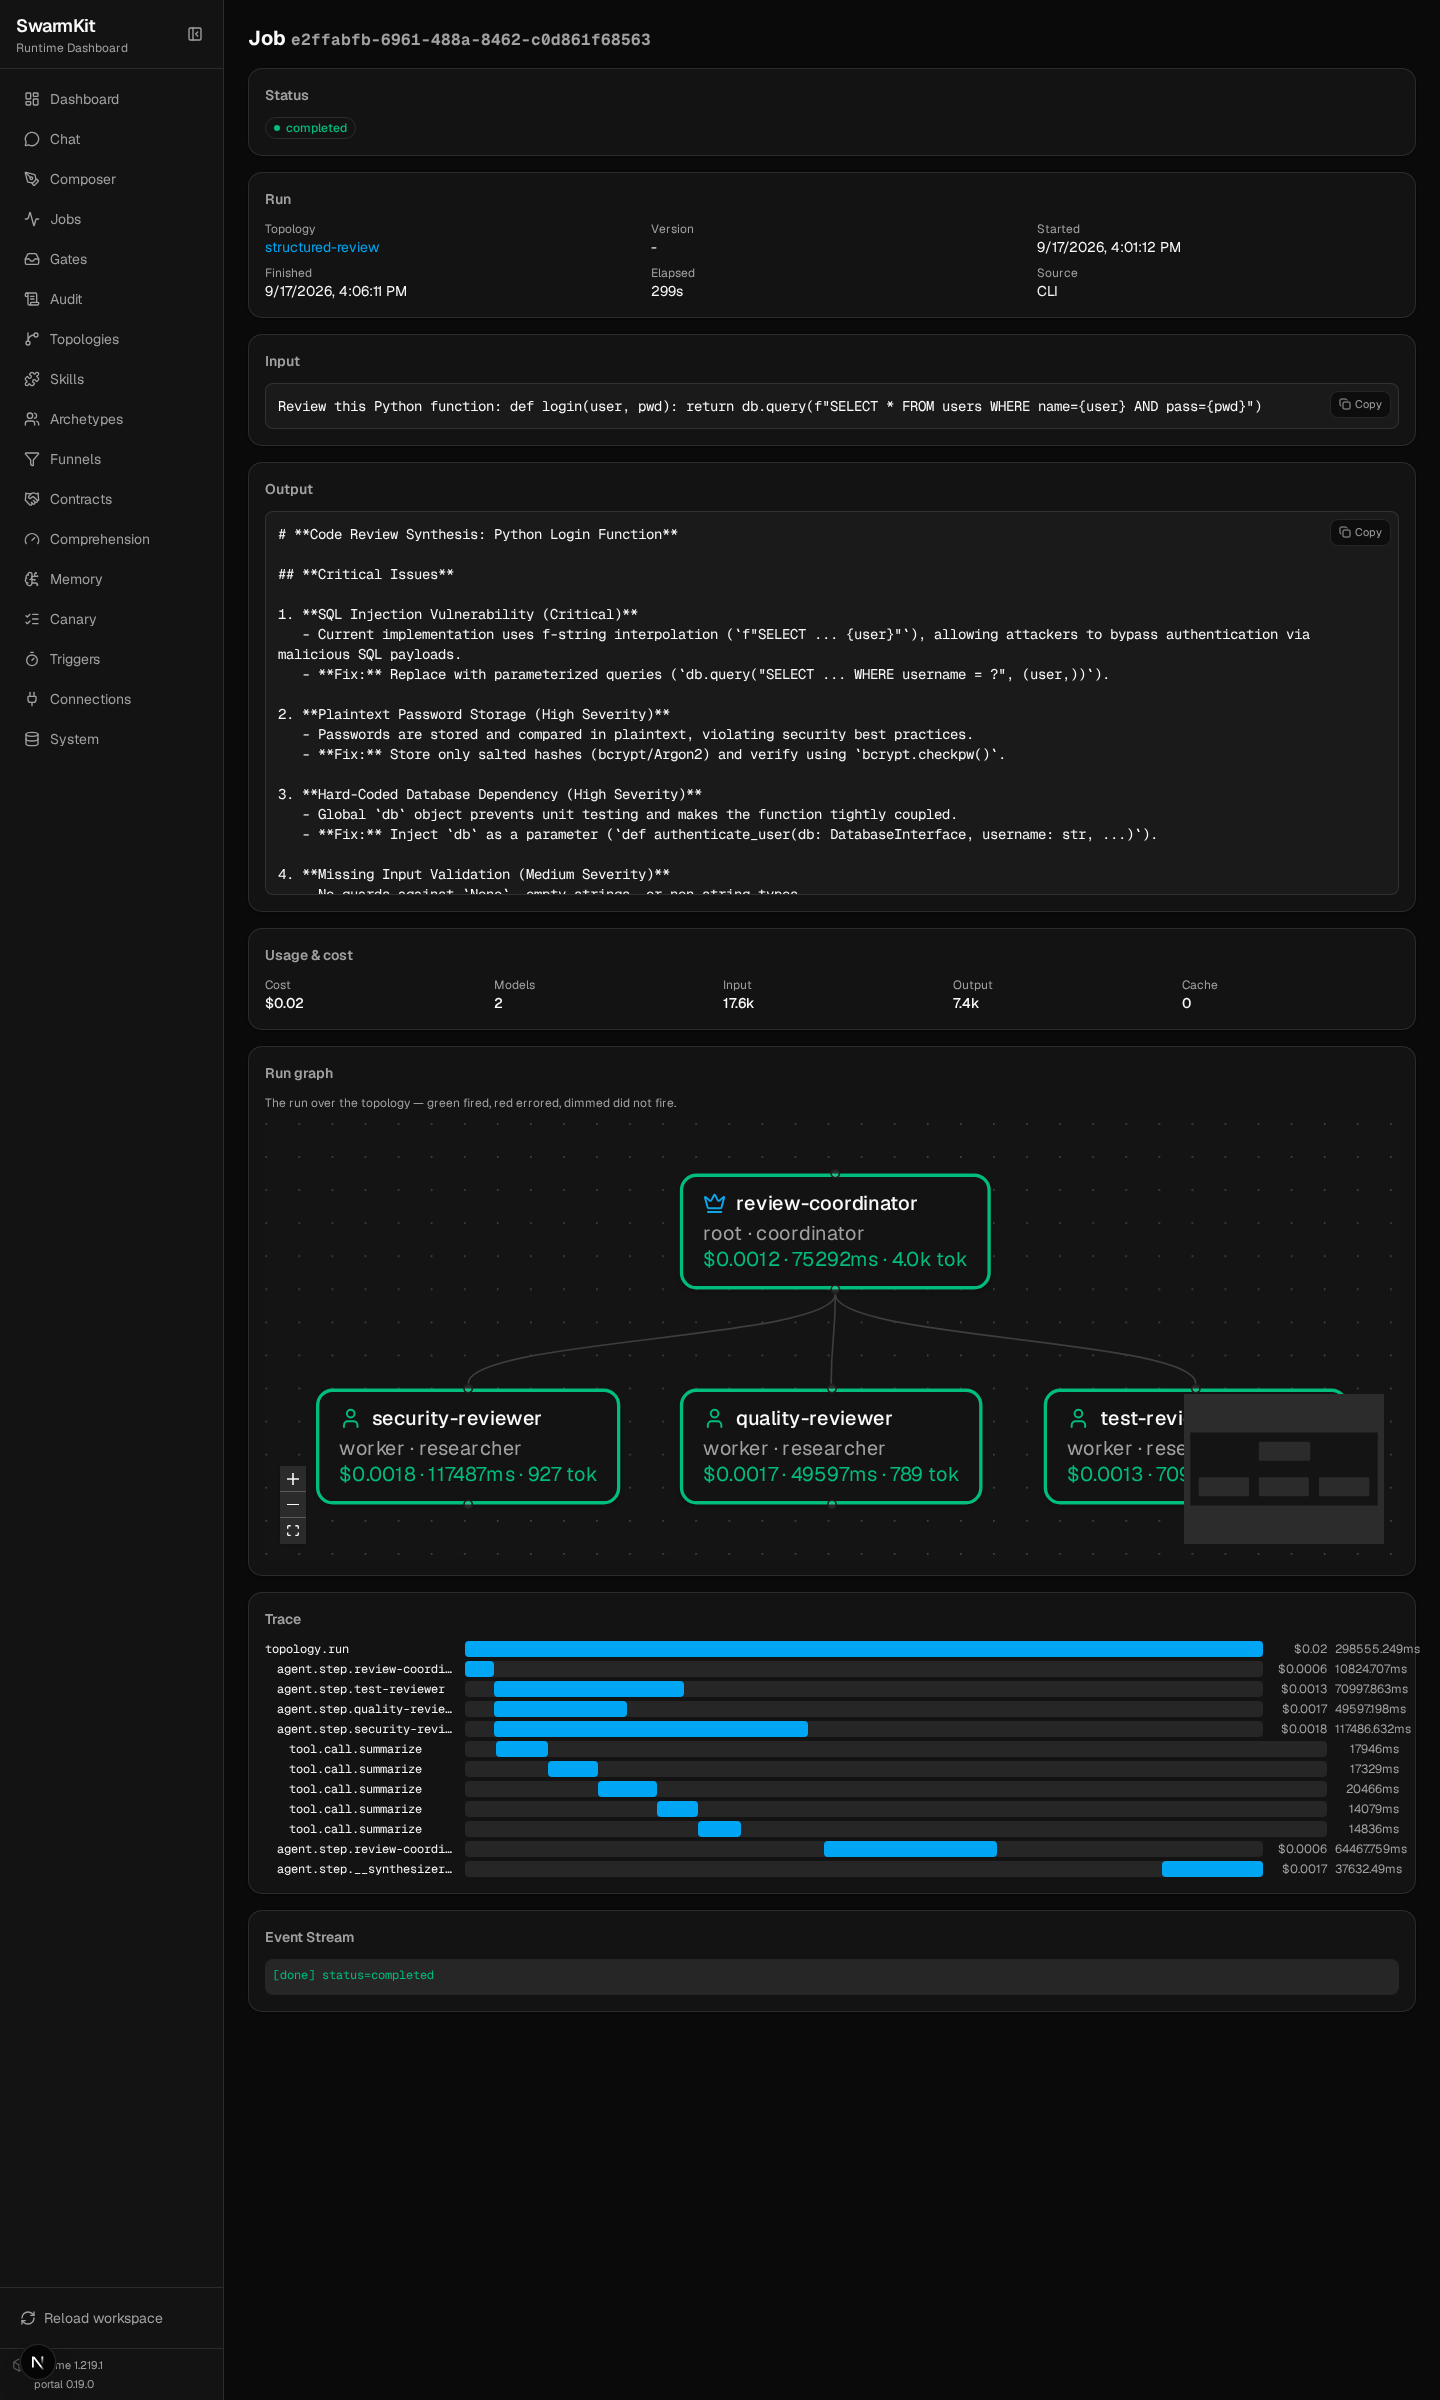The width and height of the screenshot is (1440, 2400).
Task: Zoom in on the run graph
Action: [293, 1479]
